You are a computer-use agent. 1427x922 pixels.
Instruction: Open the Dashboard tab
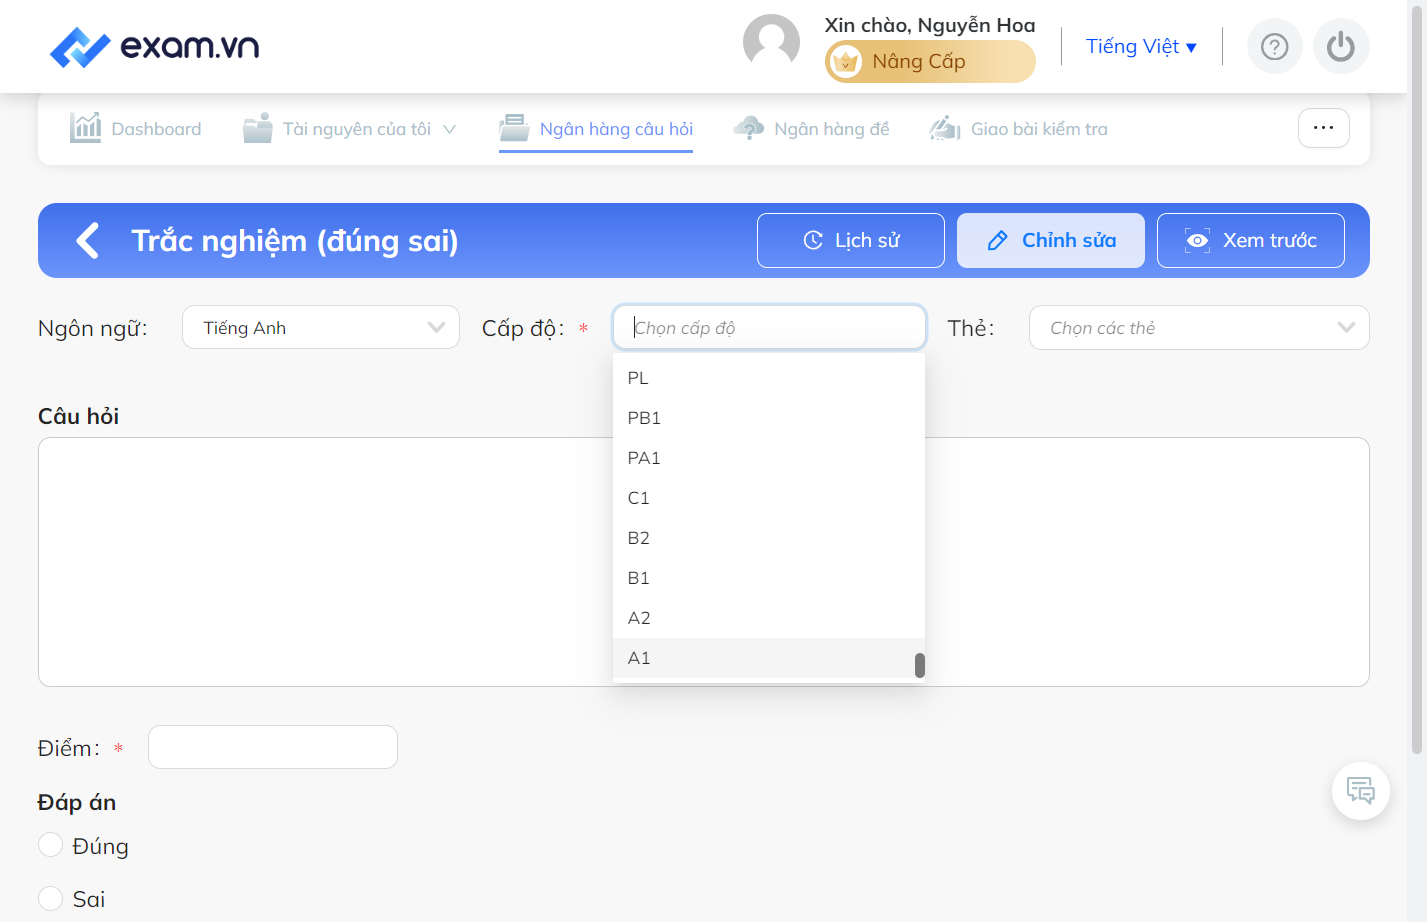[135, 128]
